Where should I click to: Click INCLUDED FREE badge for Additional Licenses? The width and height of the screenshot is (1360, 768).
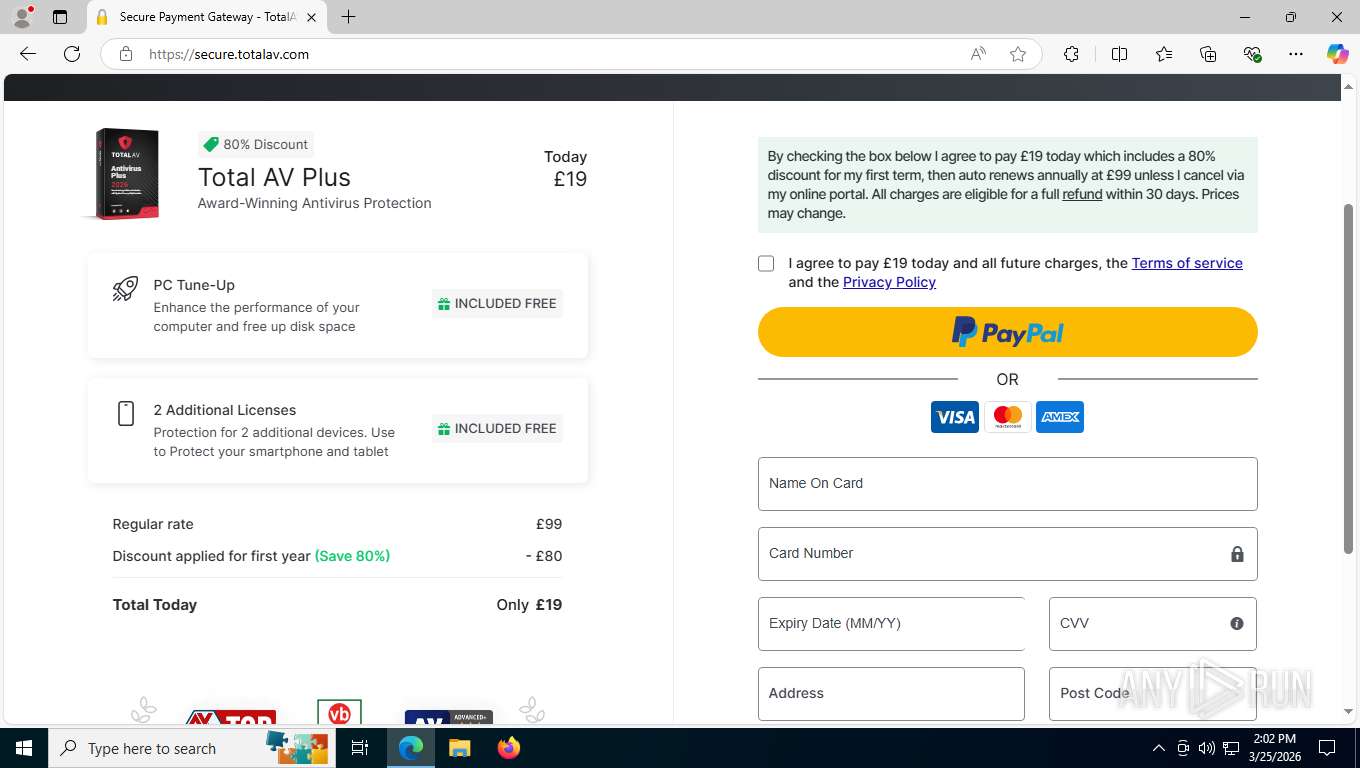497,429
